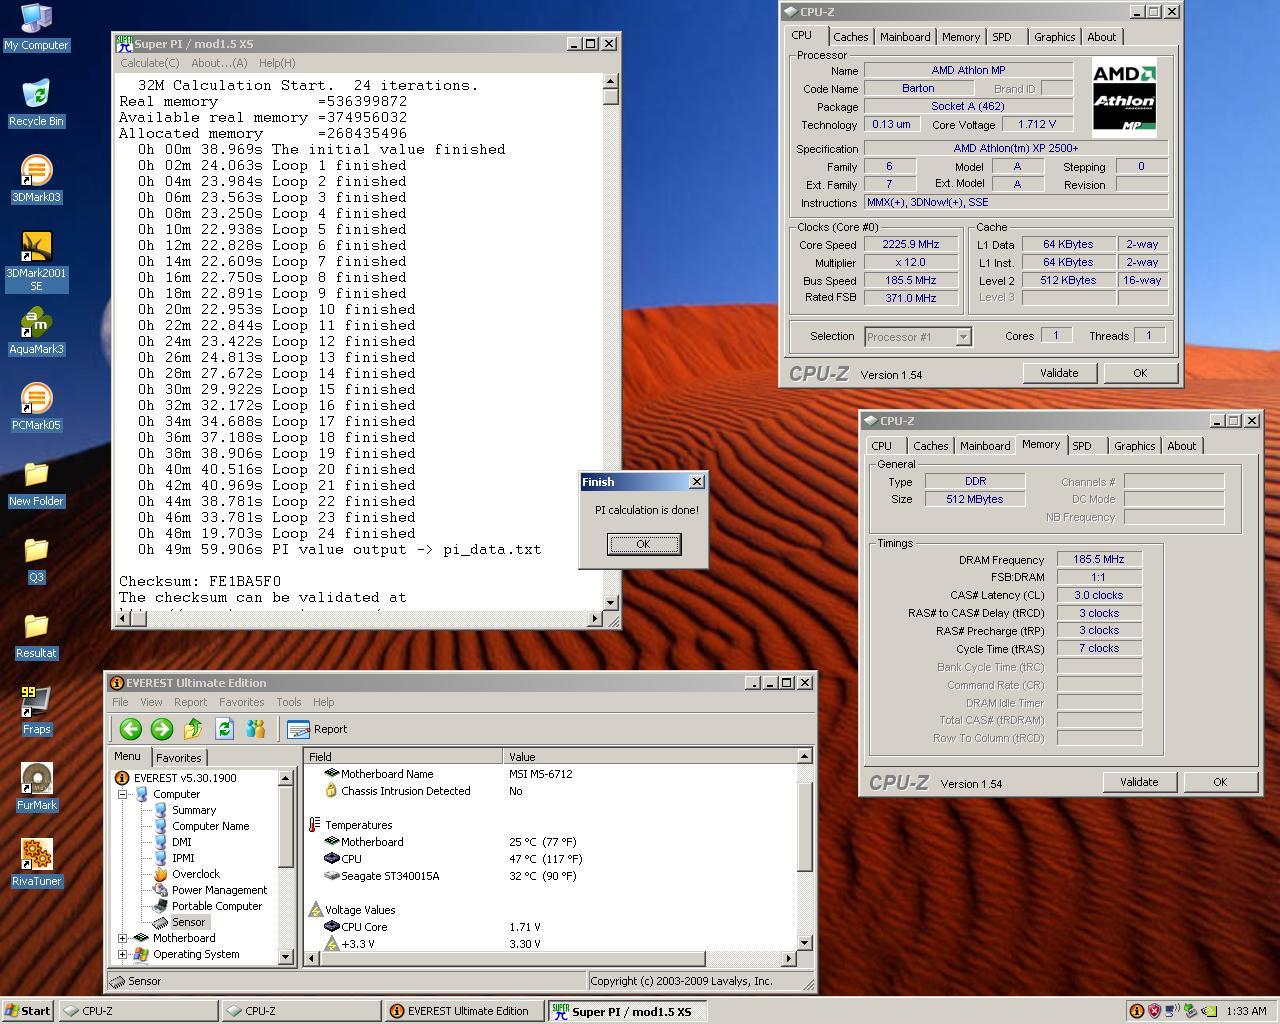Screen dimensions: 1280x1024
Task: Select Summary in EVEREST tree
Action: tap(193, 810)
